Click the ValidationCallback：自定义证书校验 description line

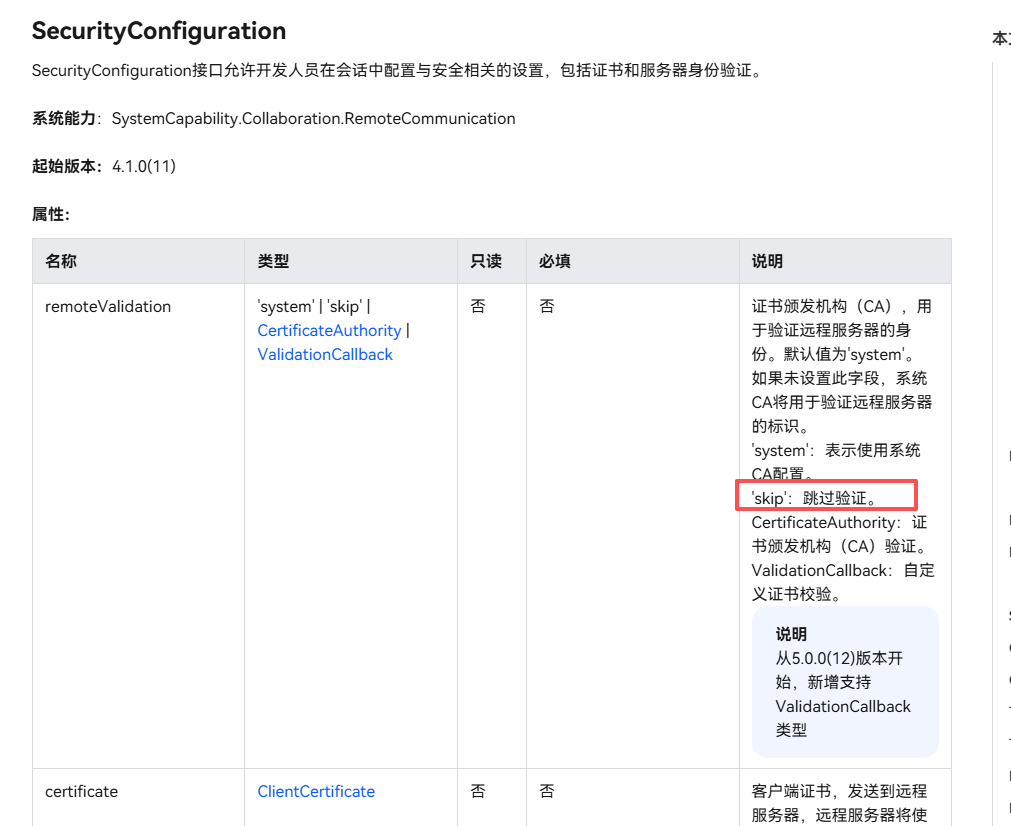[843, 582]
